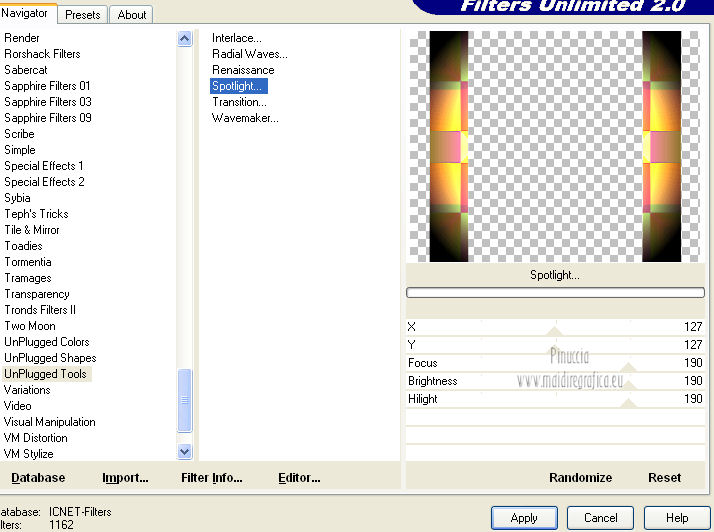The height and width of the screenshot is (532, 714).
Task: Select Tramages category
Action: click(28, 278)
